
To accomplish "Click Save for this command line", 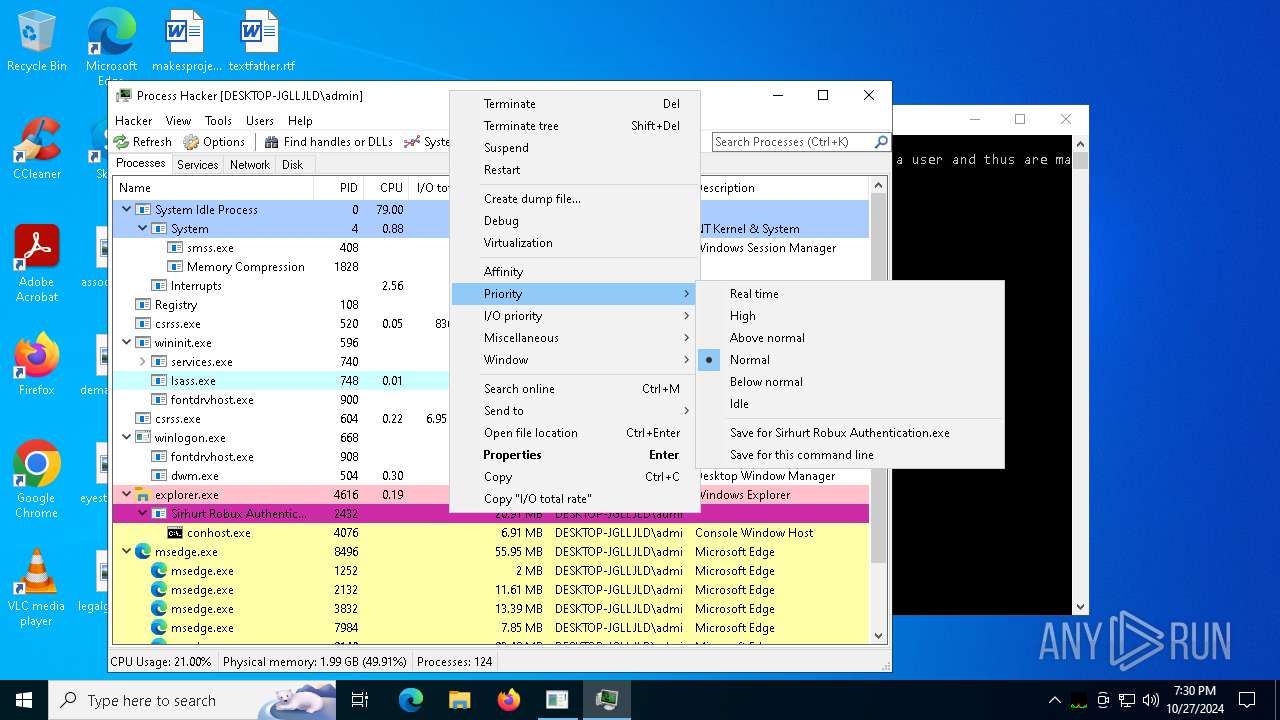I will coord(850,455).
